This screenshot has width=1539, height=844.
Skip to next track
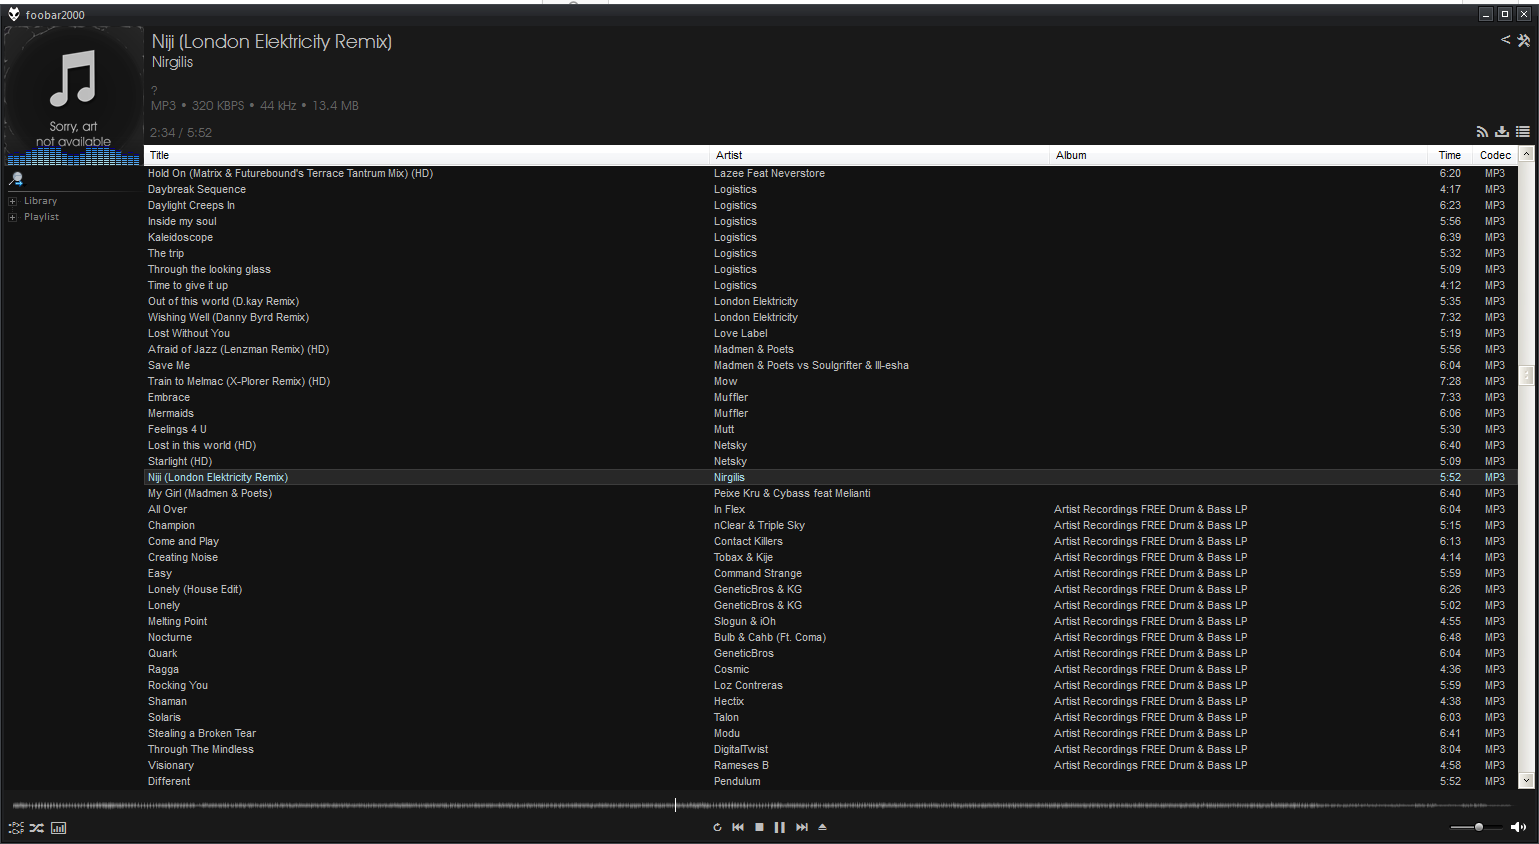pyautogui.click(x=801, y=827)
